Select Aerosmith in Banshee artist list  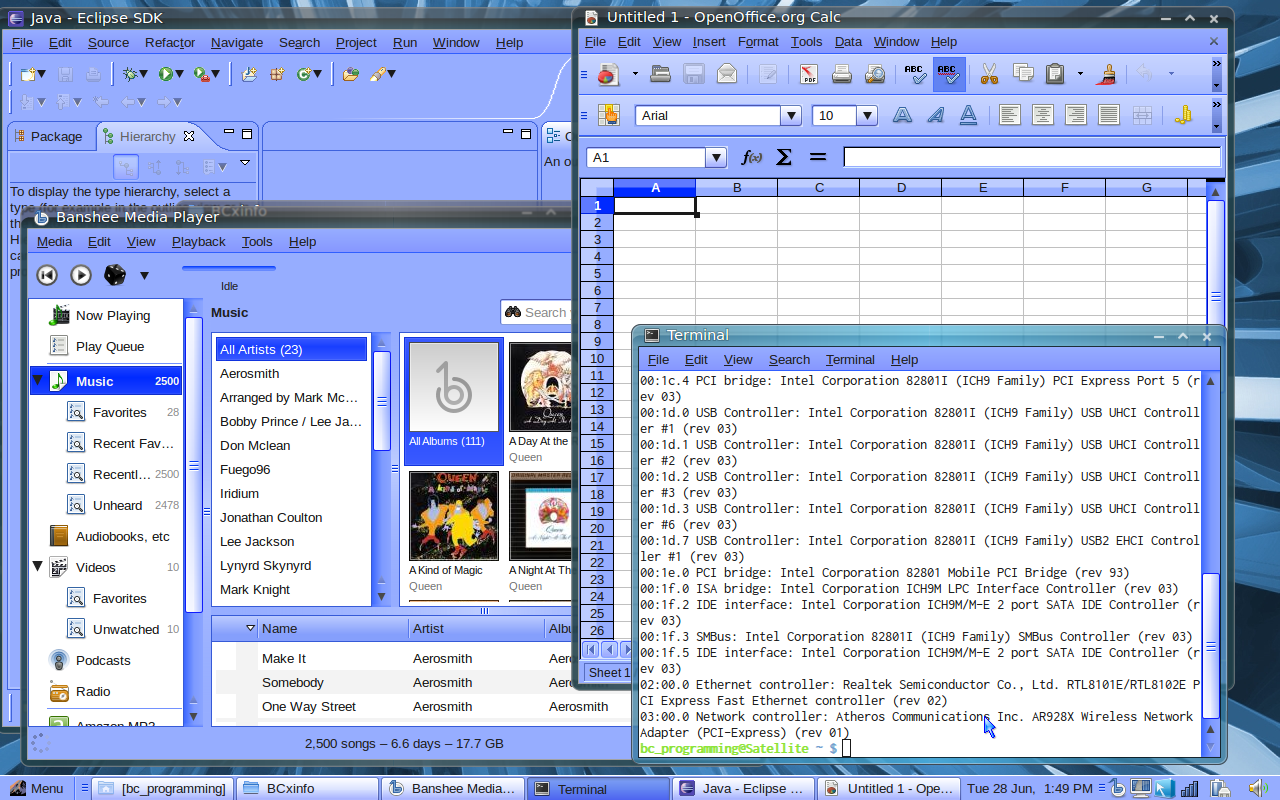point(292,373)
